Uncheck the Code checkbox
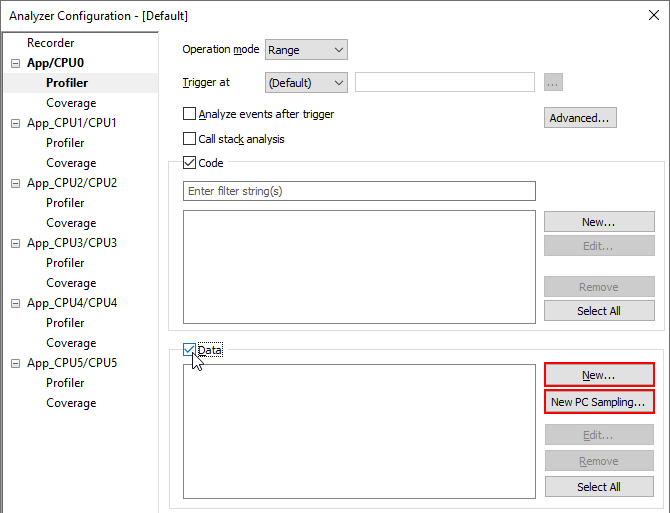 (x=190, y=163)
